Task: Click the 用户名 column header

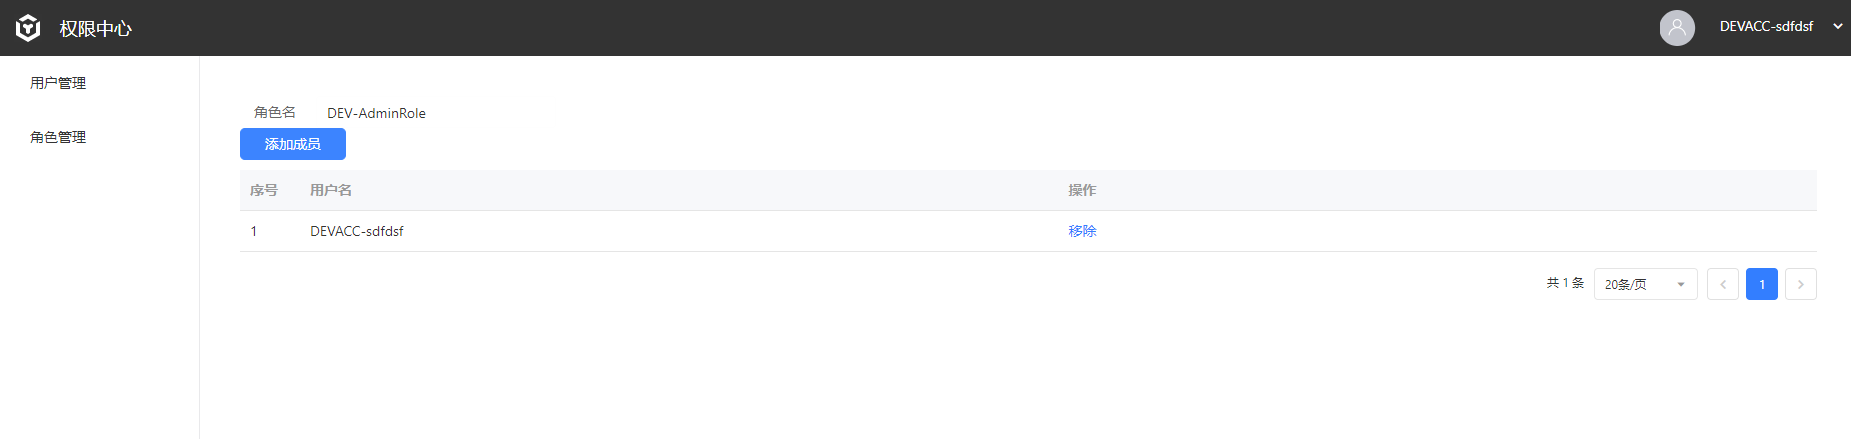Action: pos(331,190)
